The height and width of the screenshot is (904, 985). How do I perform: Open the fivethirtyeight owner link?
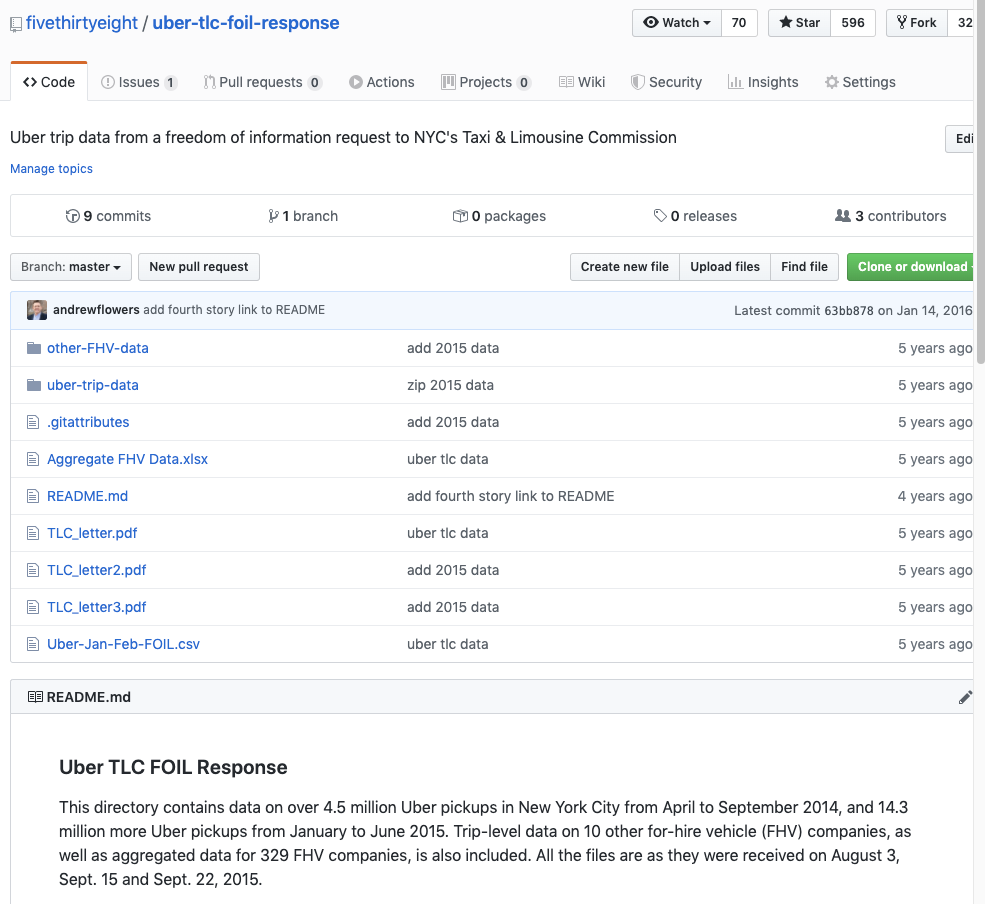click(82, 23)
